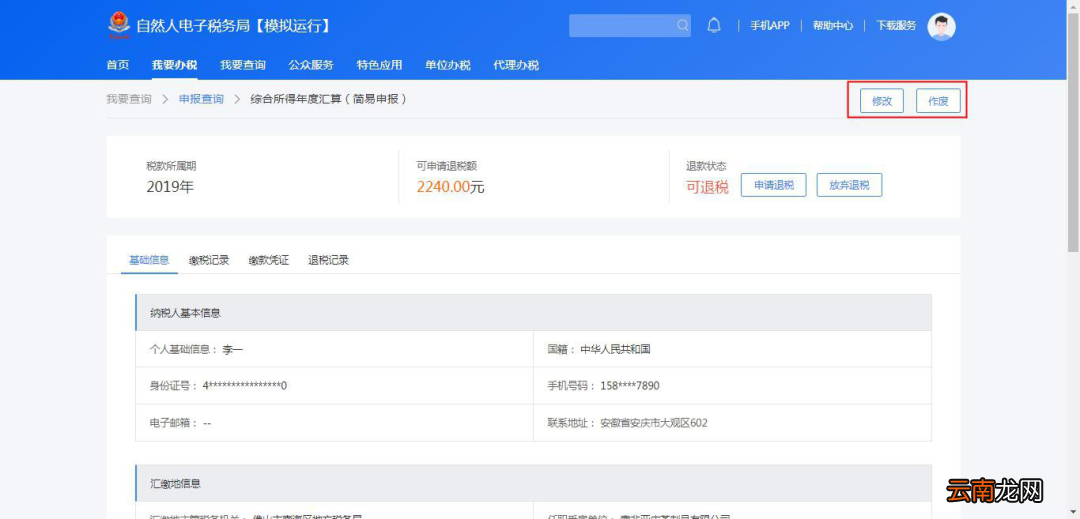Click 我要查询 breadcrumb
This screenshot has height=519, width=1080.
(x=129, y=99)
